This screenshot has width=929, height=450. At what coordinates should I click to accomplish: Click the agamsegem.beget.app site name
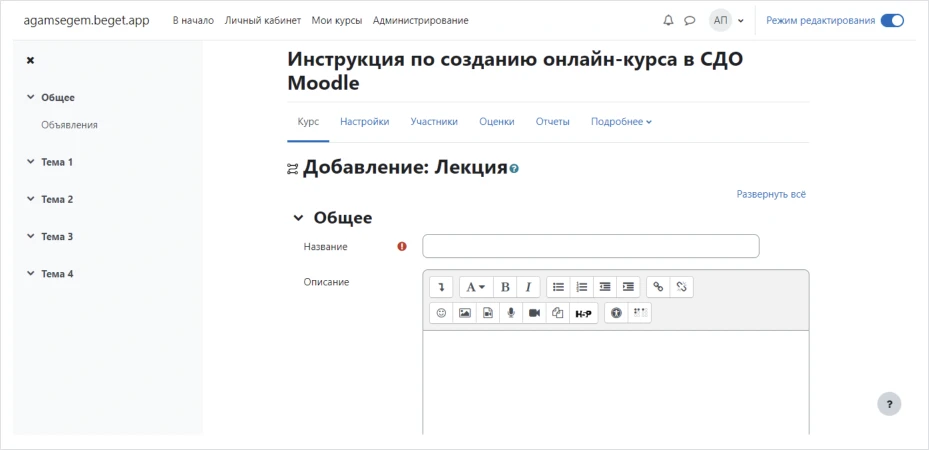(x=87, y=21)
